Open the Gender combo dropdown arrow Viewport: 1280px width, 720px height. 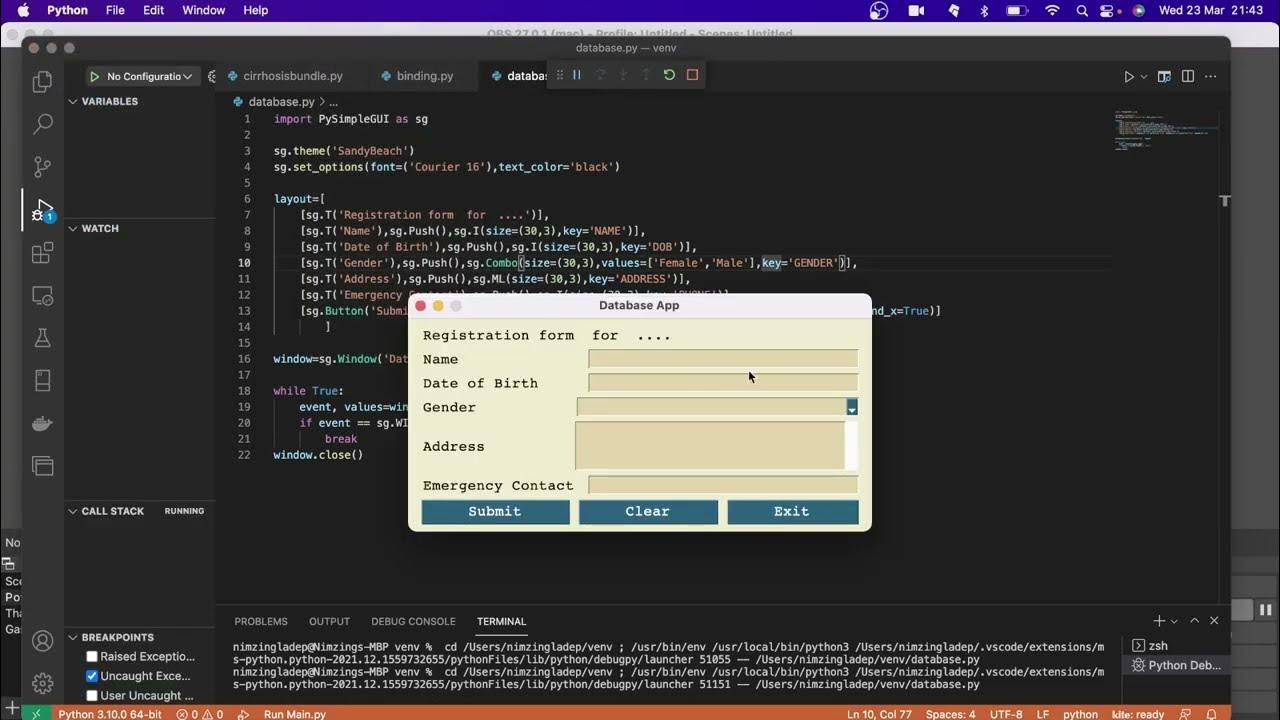(x=852, y=407)
